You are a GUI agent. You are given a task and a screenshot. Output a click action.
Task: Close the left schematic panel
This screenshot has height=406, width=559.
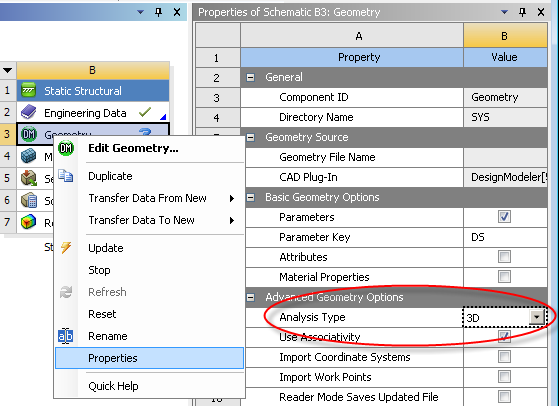click(x=177, y=12)
